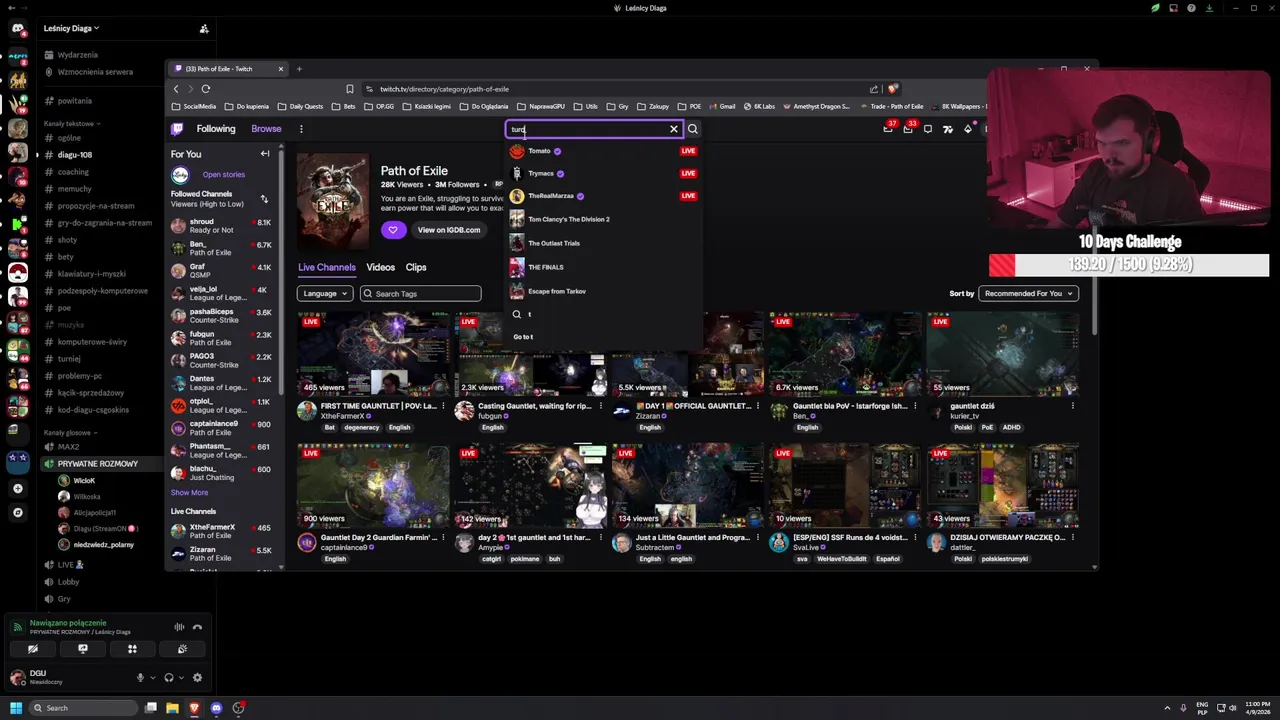Open headphone output options arrow

tap(180, 677)
